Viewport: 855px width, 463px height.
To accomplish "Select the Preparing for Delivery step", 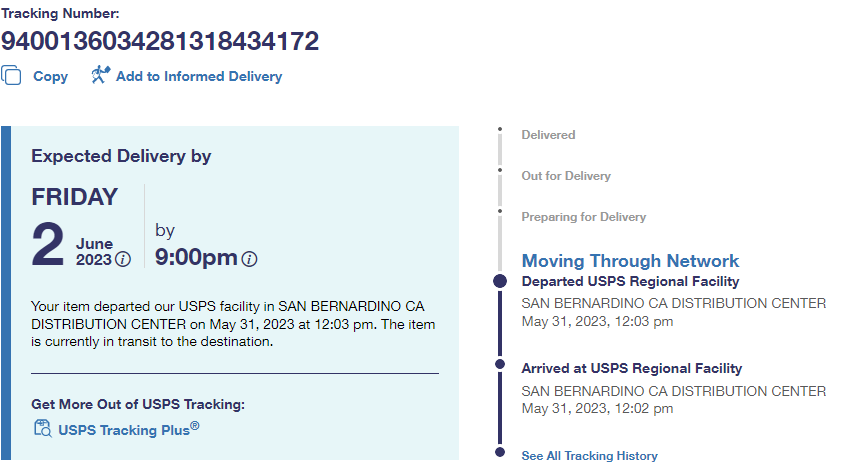I will (x=583, y=217).
